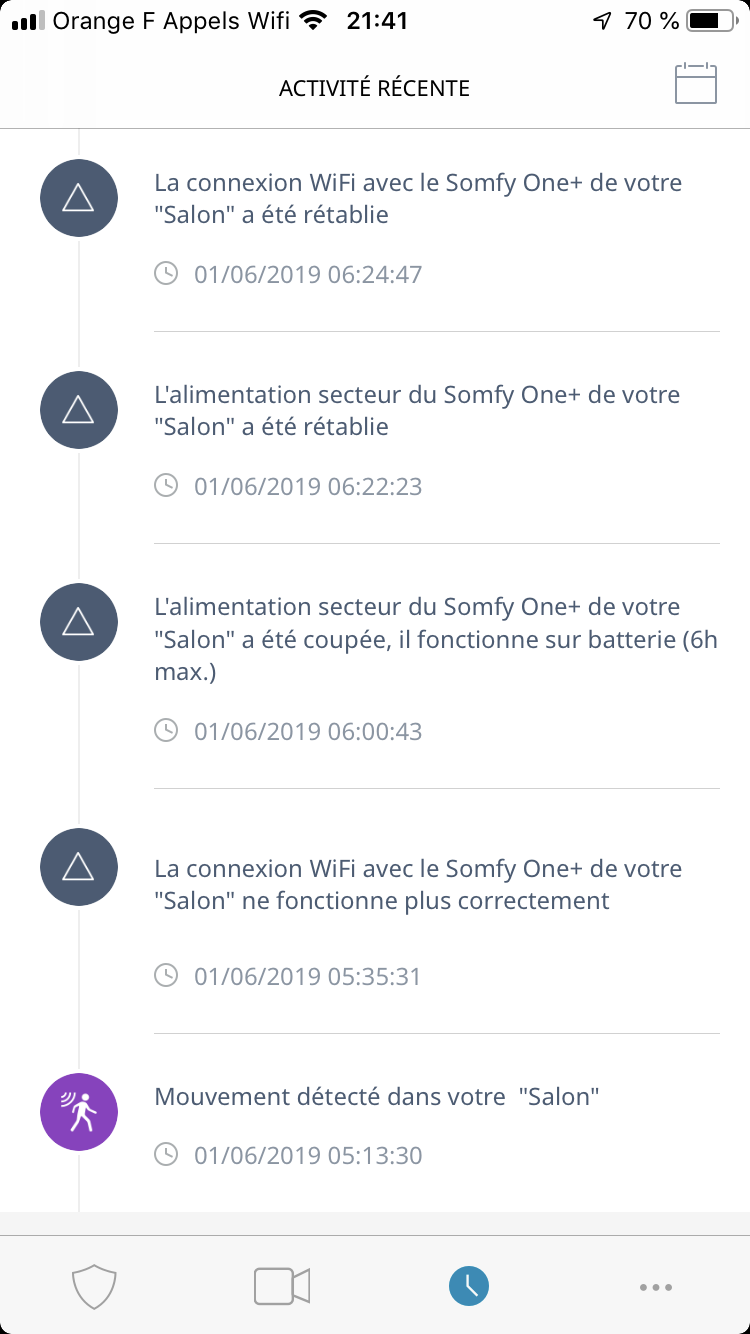Tap the triangle icon beside WiFi rétablie event

(x=79, y=198)
